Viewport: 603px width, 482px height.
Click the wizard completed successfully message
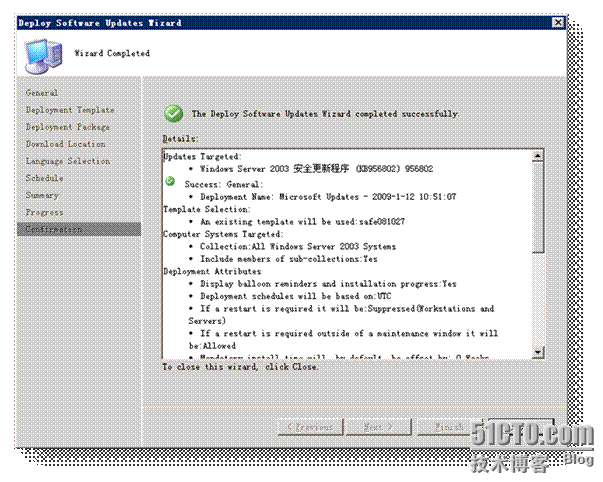[x=325, y=114]
